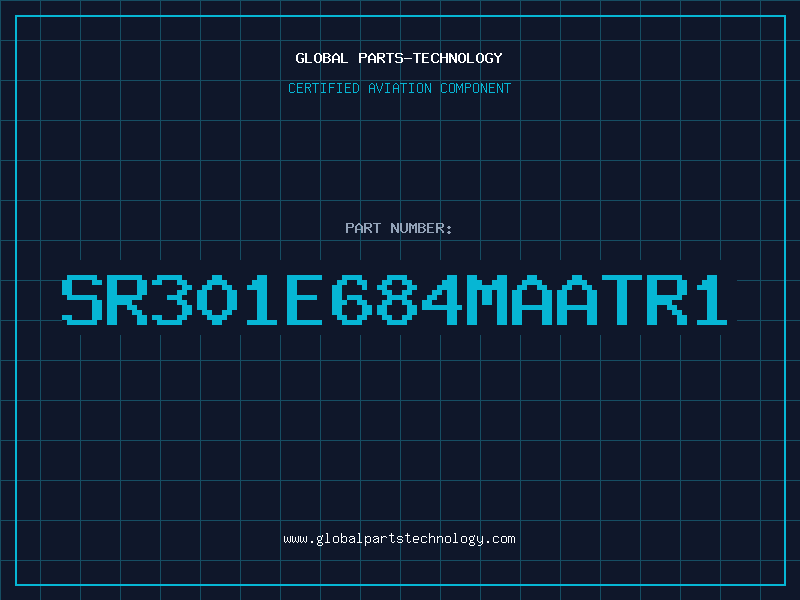Click the leading S of the part number
The height and width of the screenshot is (600, 800).
[x=82, y=300]
